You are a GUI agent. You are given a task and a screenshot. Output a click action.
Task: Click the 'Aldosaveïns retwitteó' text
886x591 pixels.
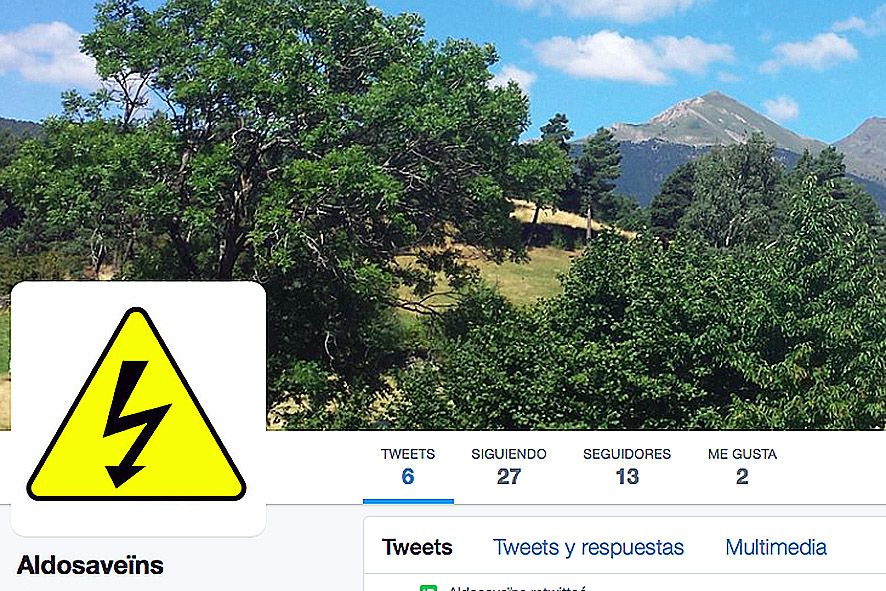click(x=517, y=588)
